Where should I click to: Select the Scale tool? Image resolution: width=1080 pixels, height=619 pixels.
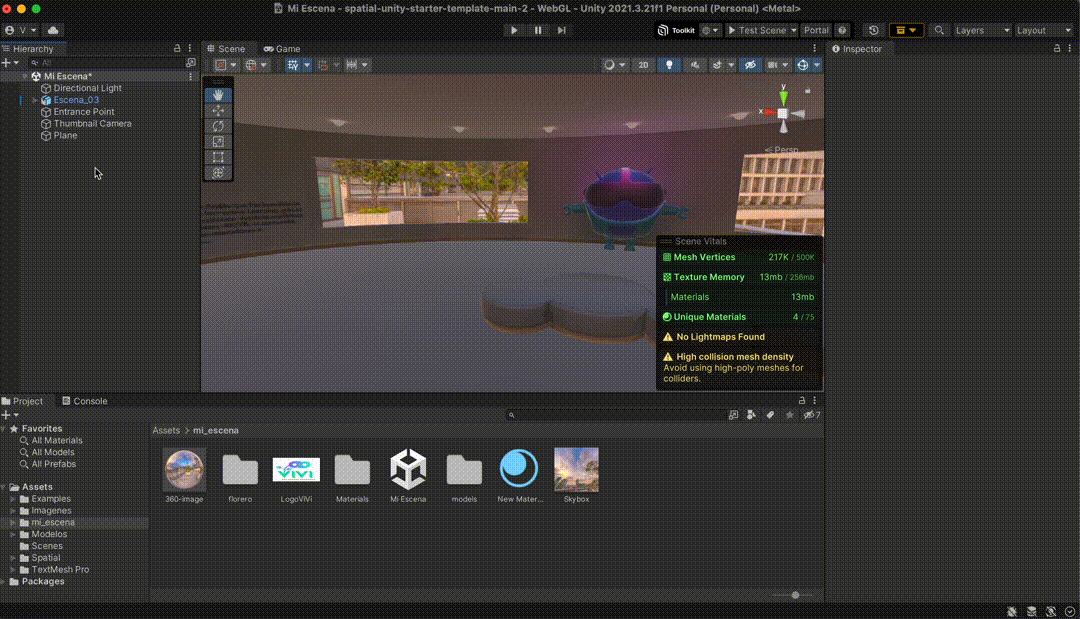point(218,142)
